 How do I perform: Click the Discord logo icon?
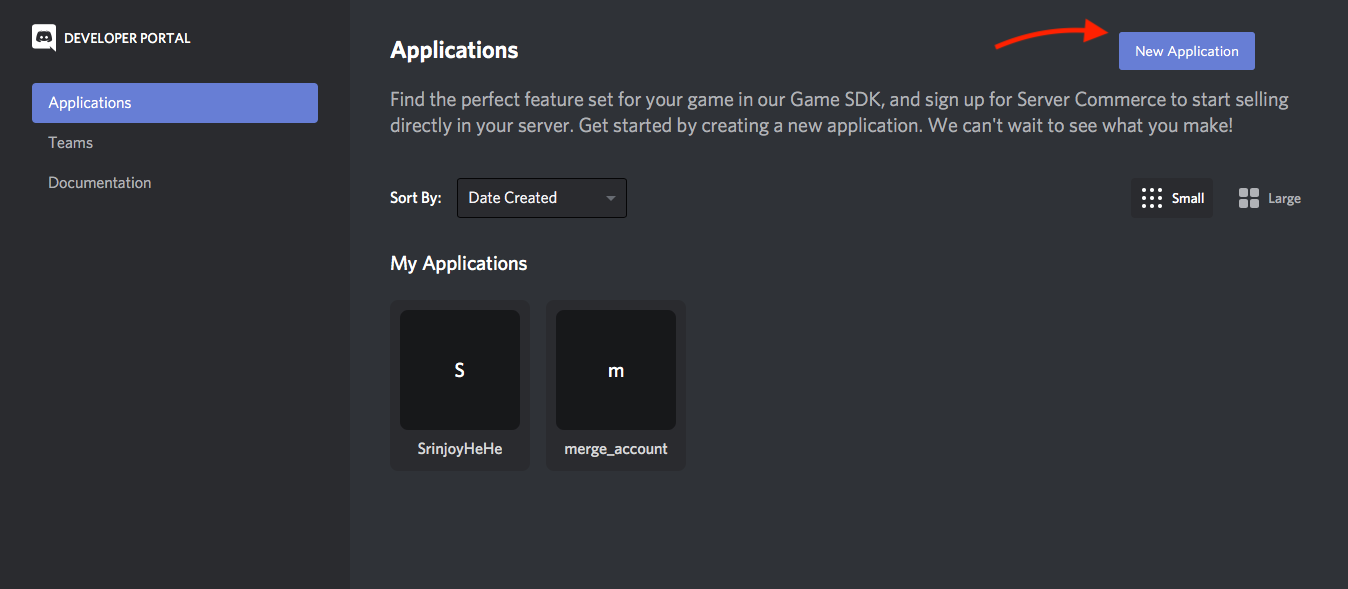point(44,38)
